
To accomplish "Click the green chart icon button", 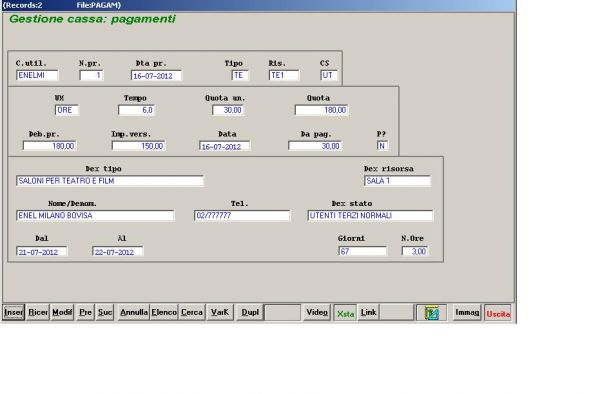I will point(431,313).
